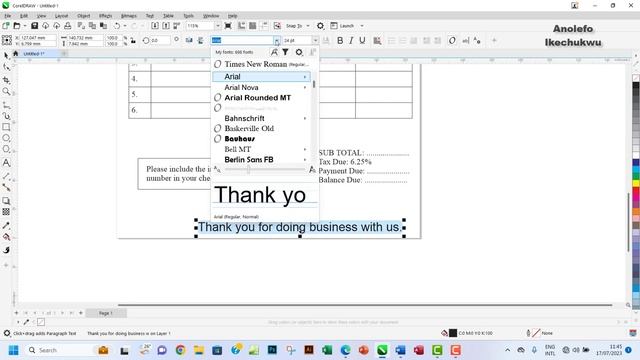Select the Zoom tool in toolbox
This screenshot has height=360, width=640.
click(x=6, y=91)
